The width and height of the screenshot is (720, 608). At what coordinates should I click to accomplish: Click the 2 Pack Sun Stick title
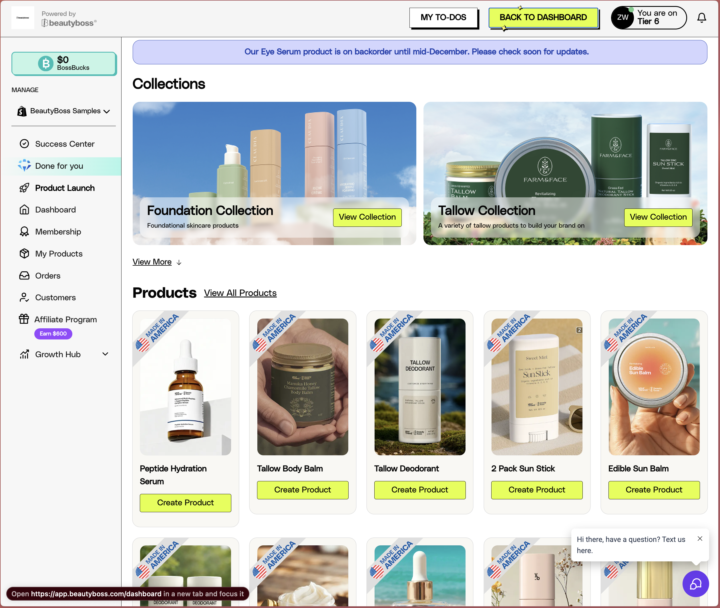[x=523, y=468]
